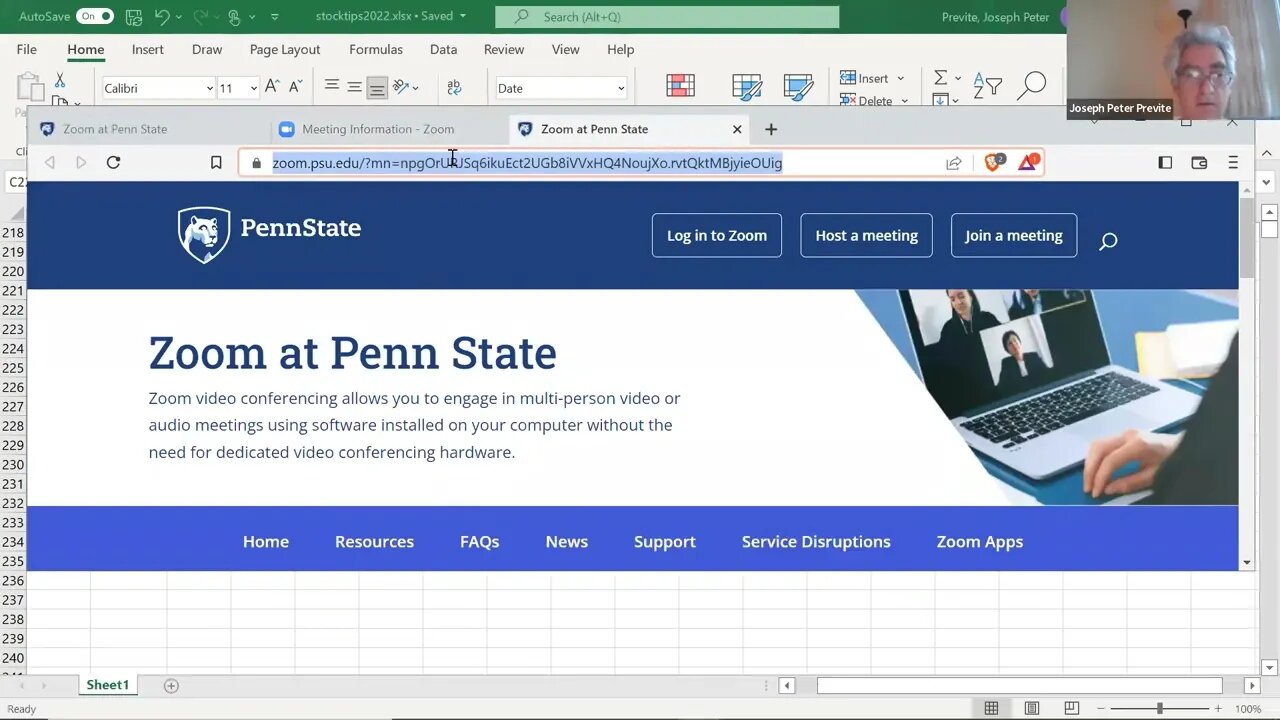Viewport: 1280px width, 720px height.
Task: Toggle the browser sidebar icon
Action: (1165, 162)
